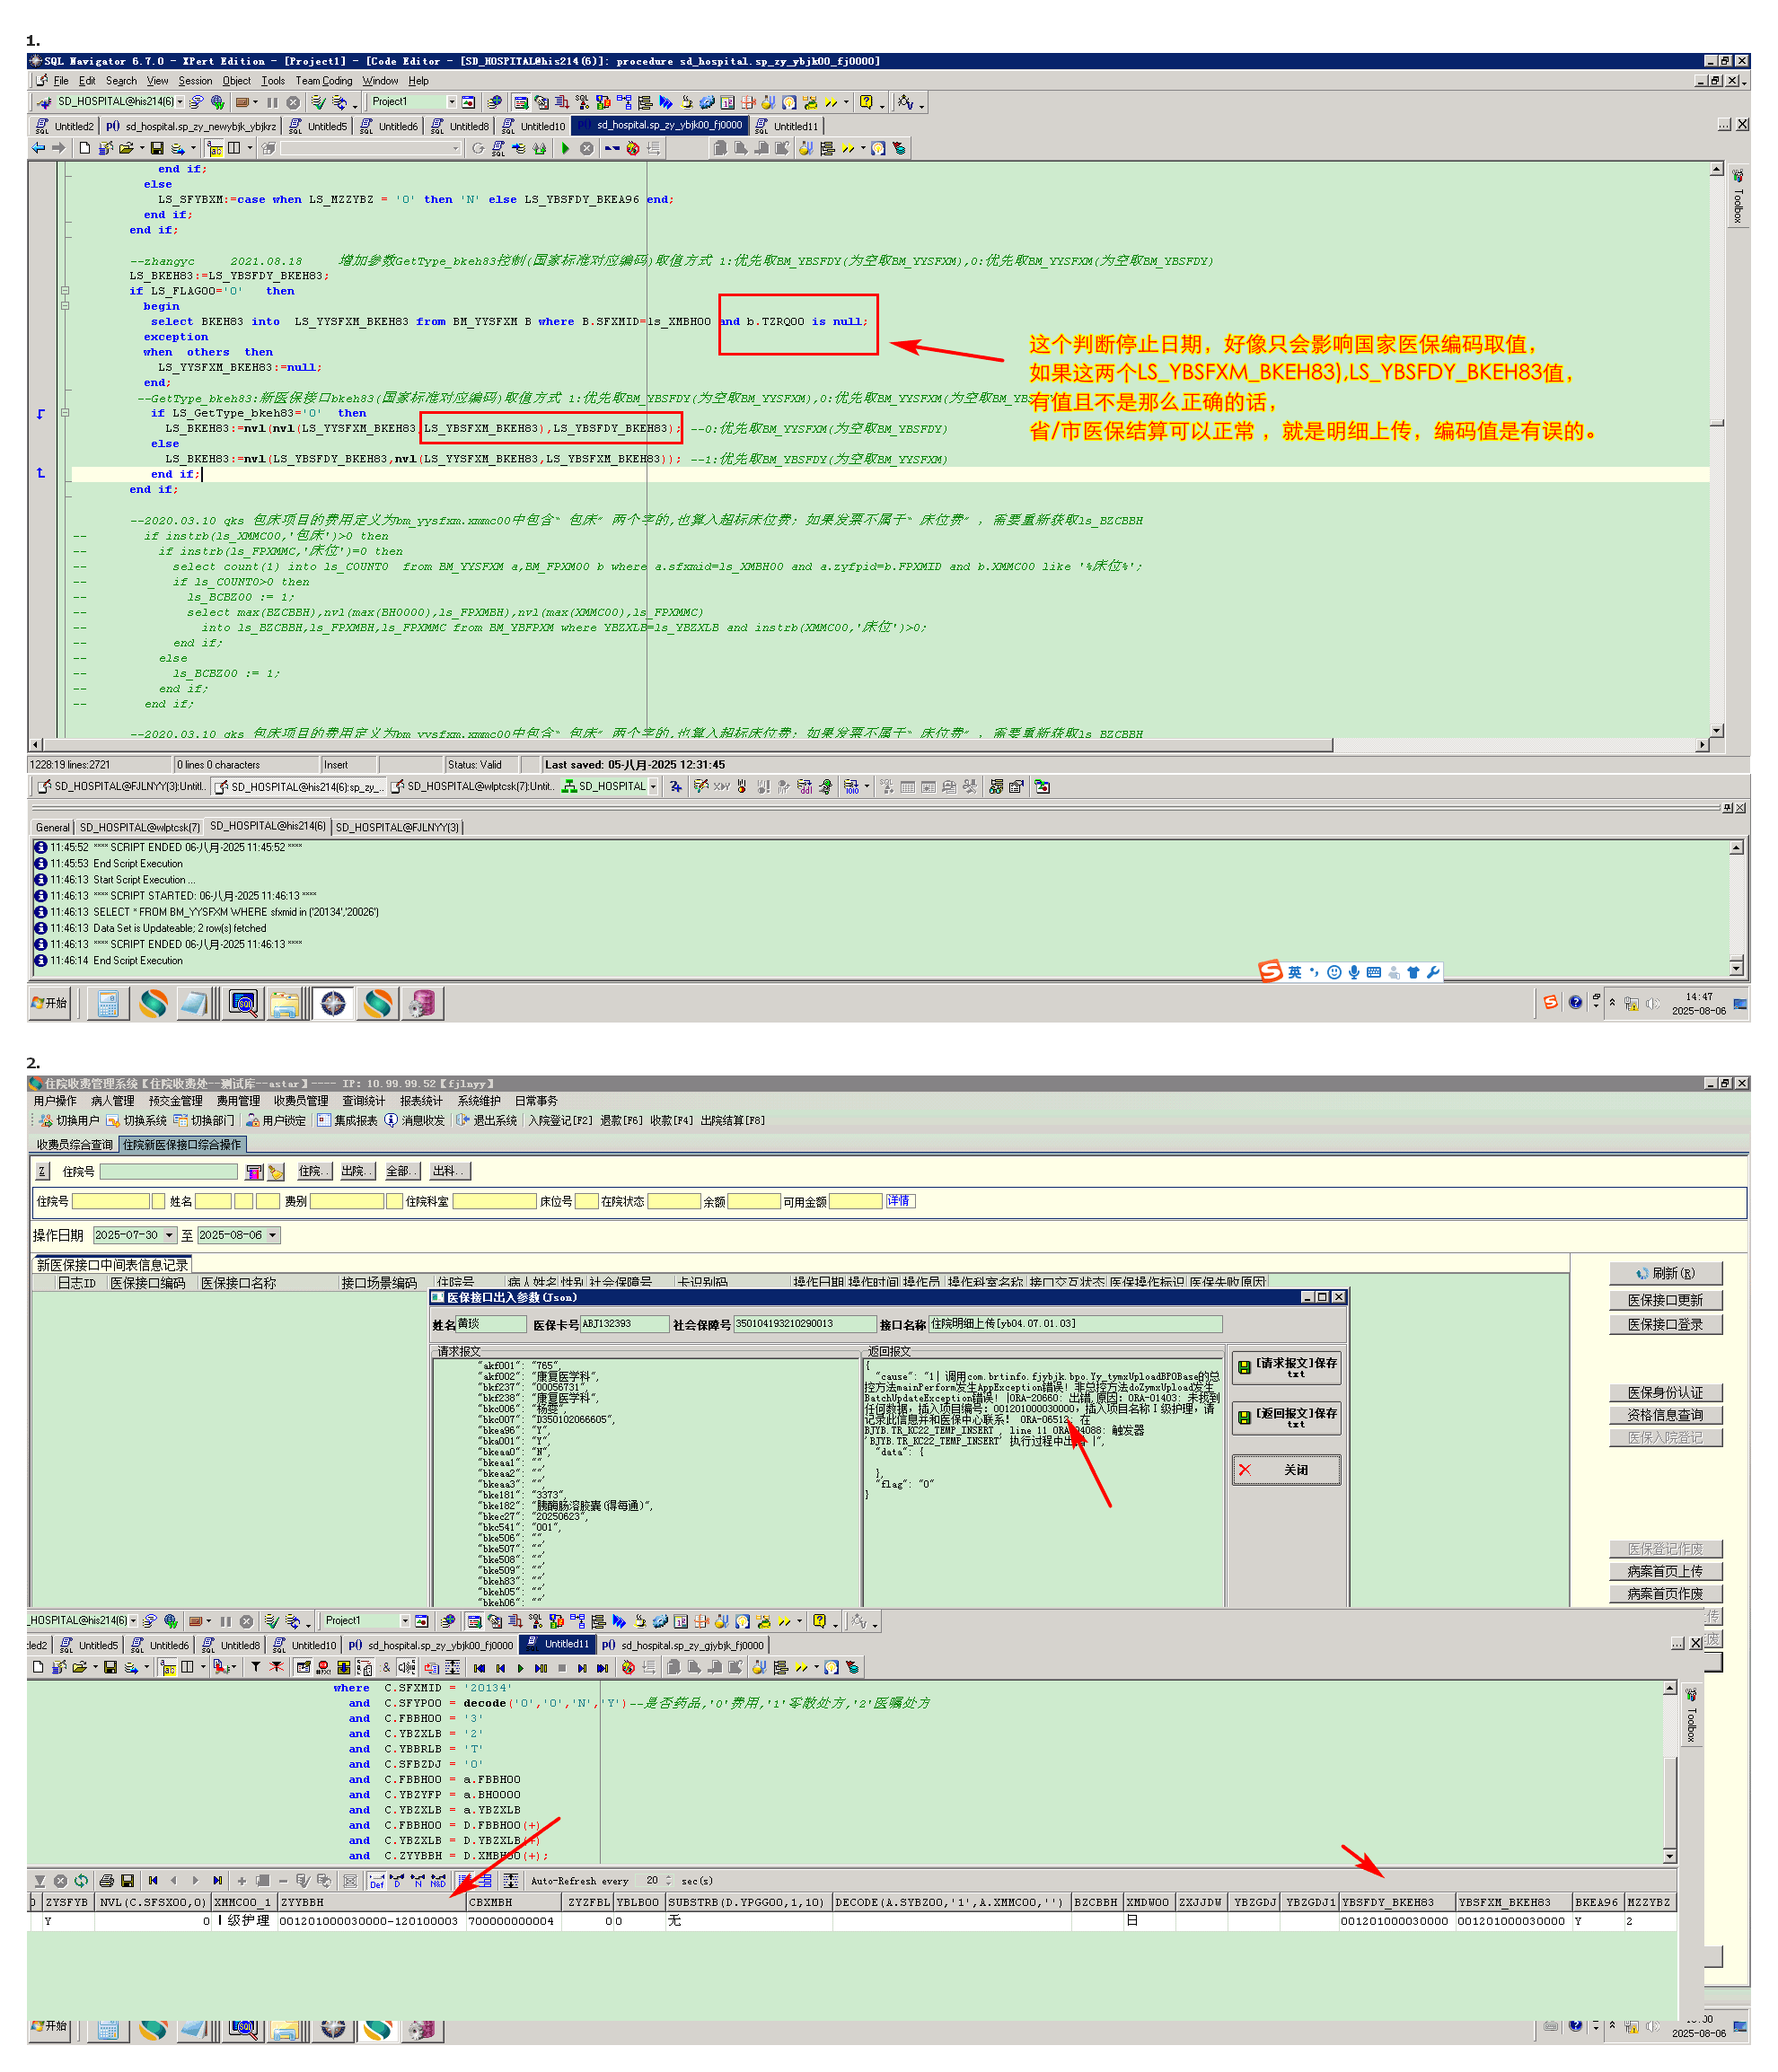Click the 关闭 button in Json dialog

pyautogui.click(x=1285, y=1470)
